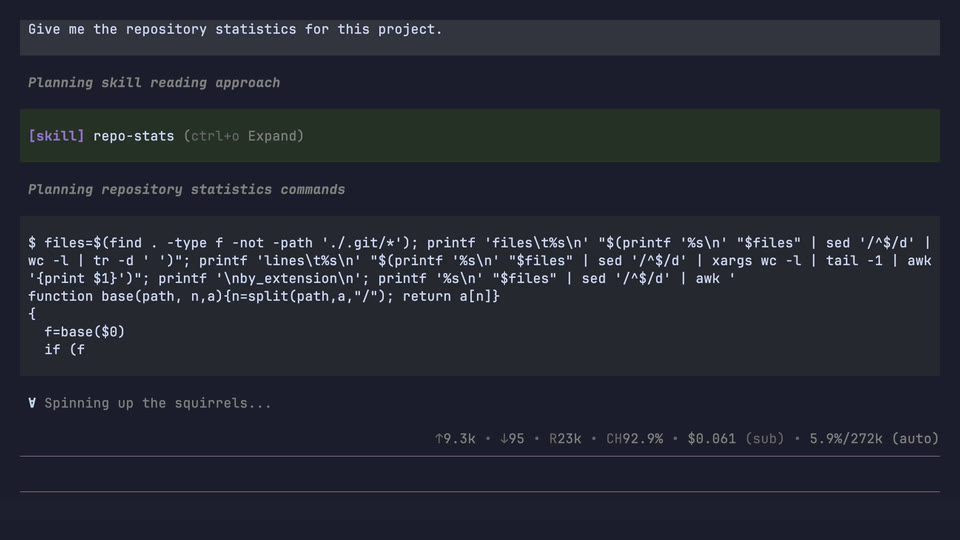The image size is (960, 540).
Task: Click the 'R23k' status entry
Action: (565, 438)
